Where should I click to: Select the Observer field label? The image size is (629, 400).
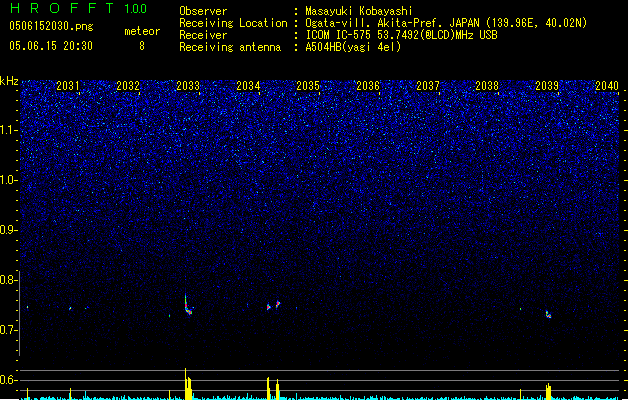(x=203, y=11)
